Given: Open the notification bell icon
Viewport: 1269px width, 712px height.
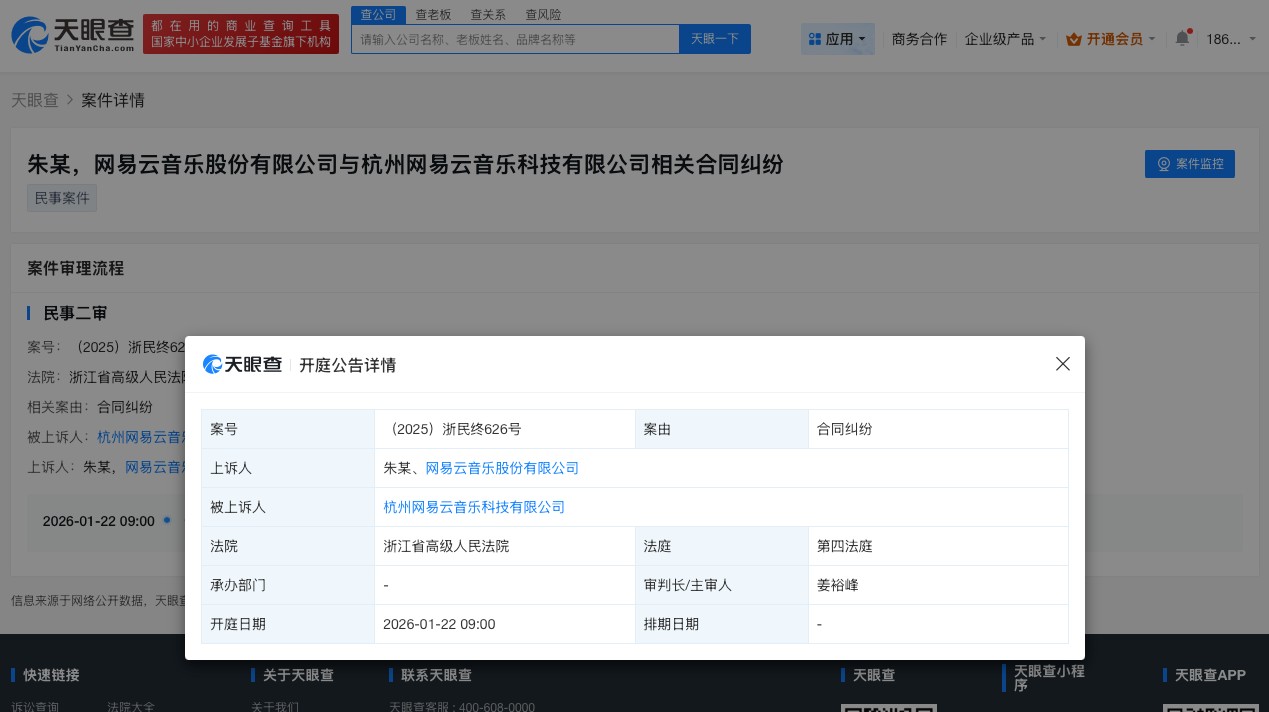Looking at the screenshot, I should (x=1183, y=38).
